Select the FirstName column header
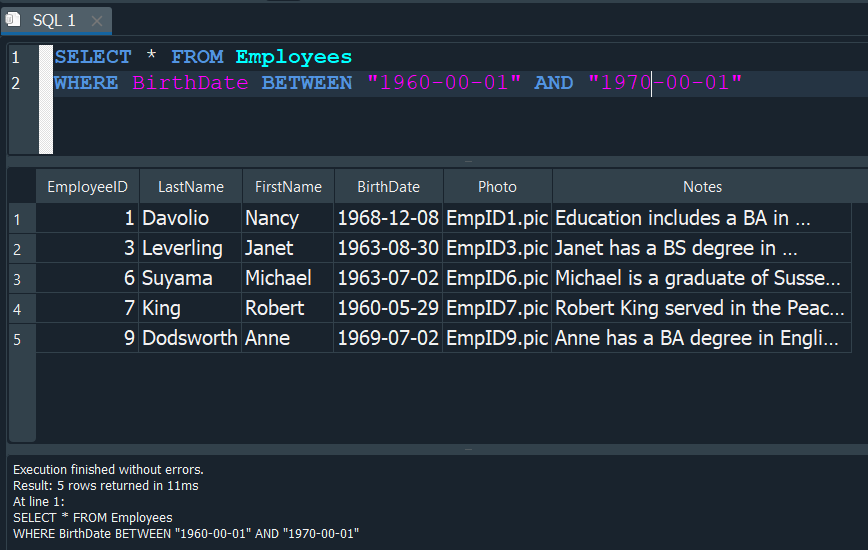The image size is (868, 550). 288,186
